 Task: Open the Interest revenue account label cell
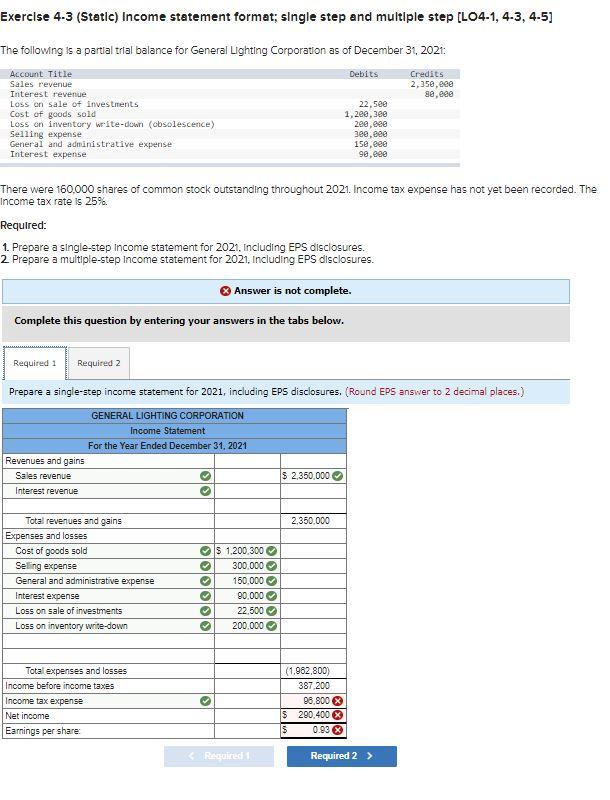click(109, 491)
